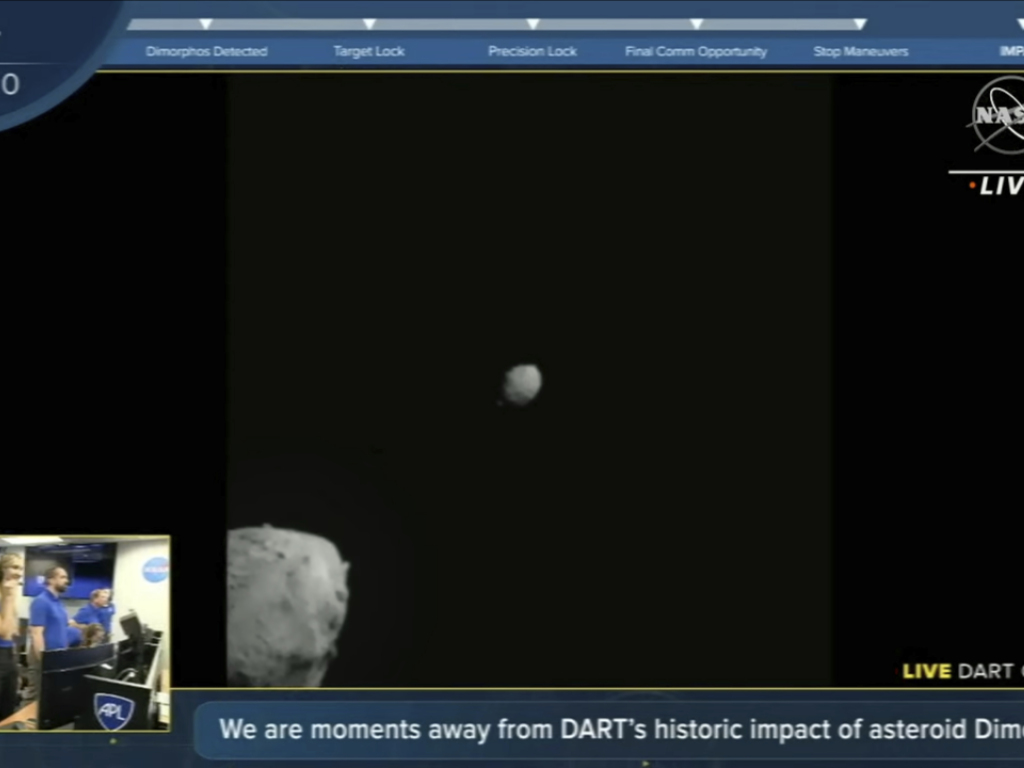The height and width of the screenshot is (768, 1024).
Task: Click the mission progress bar between Target and Precision Lock
Action: pos(450,24)
